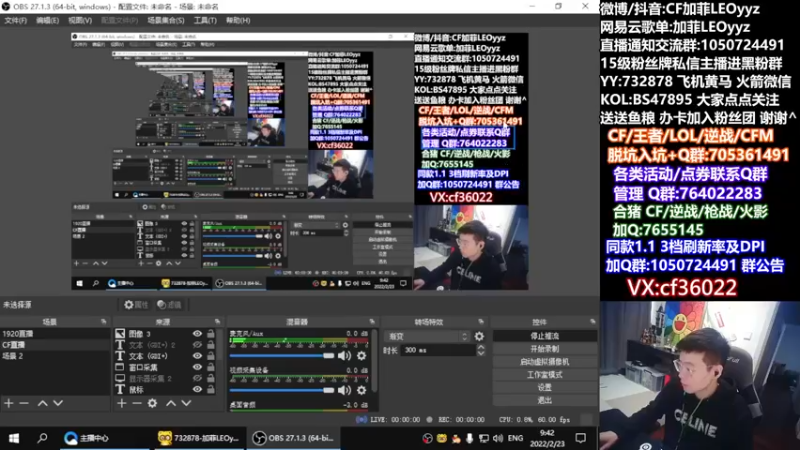Viewport: 800px width, 450px height.
Task: Open the 帮助(H) menu
Action: tap(238, 20)
